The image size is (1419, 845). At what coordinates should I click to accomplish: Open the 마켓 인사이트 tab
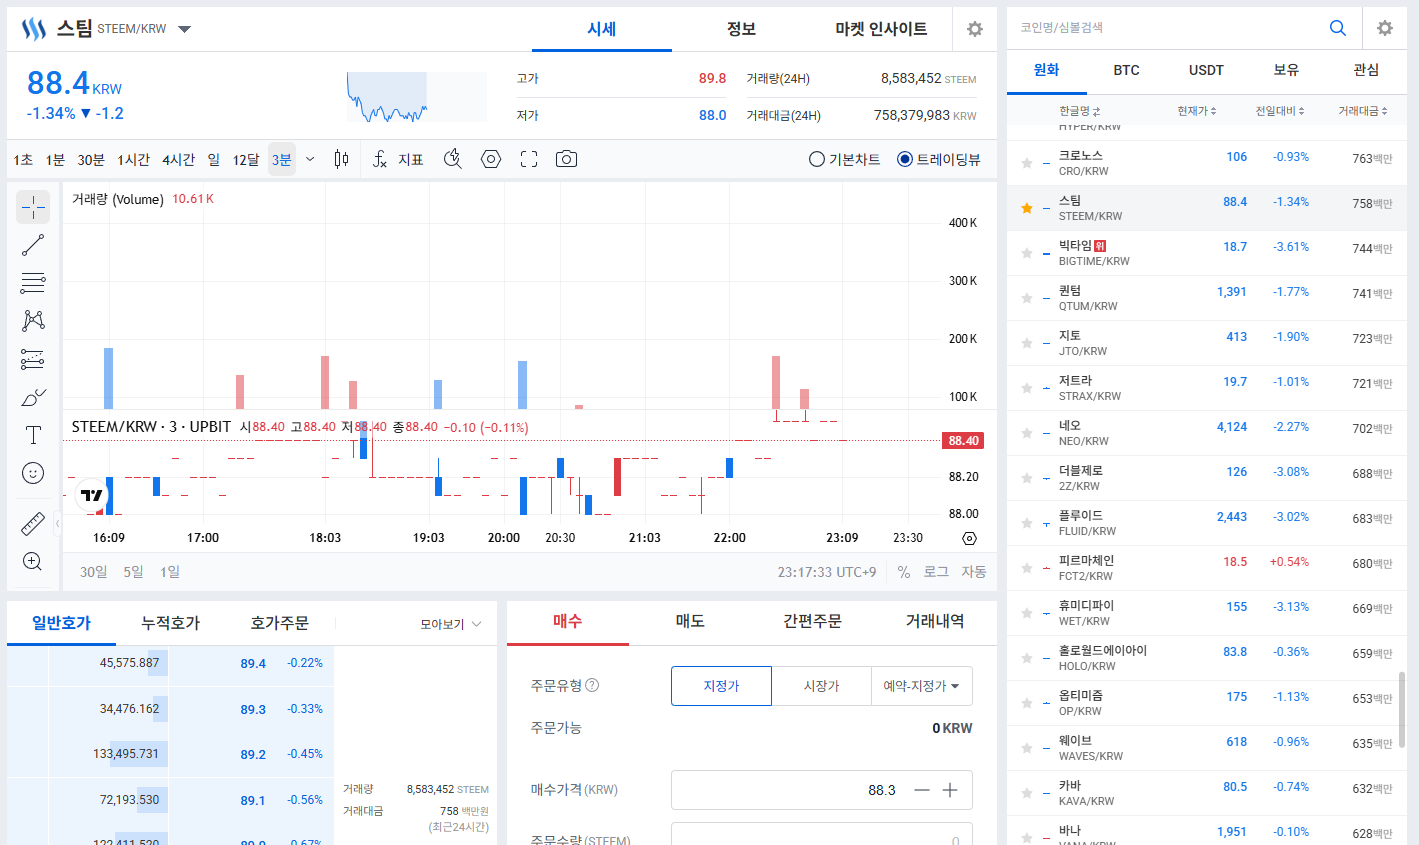[x=881, y=29]
